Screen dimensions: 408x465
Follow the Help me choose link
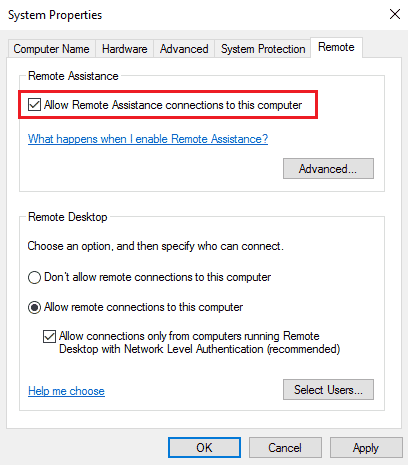point(66,391)
